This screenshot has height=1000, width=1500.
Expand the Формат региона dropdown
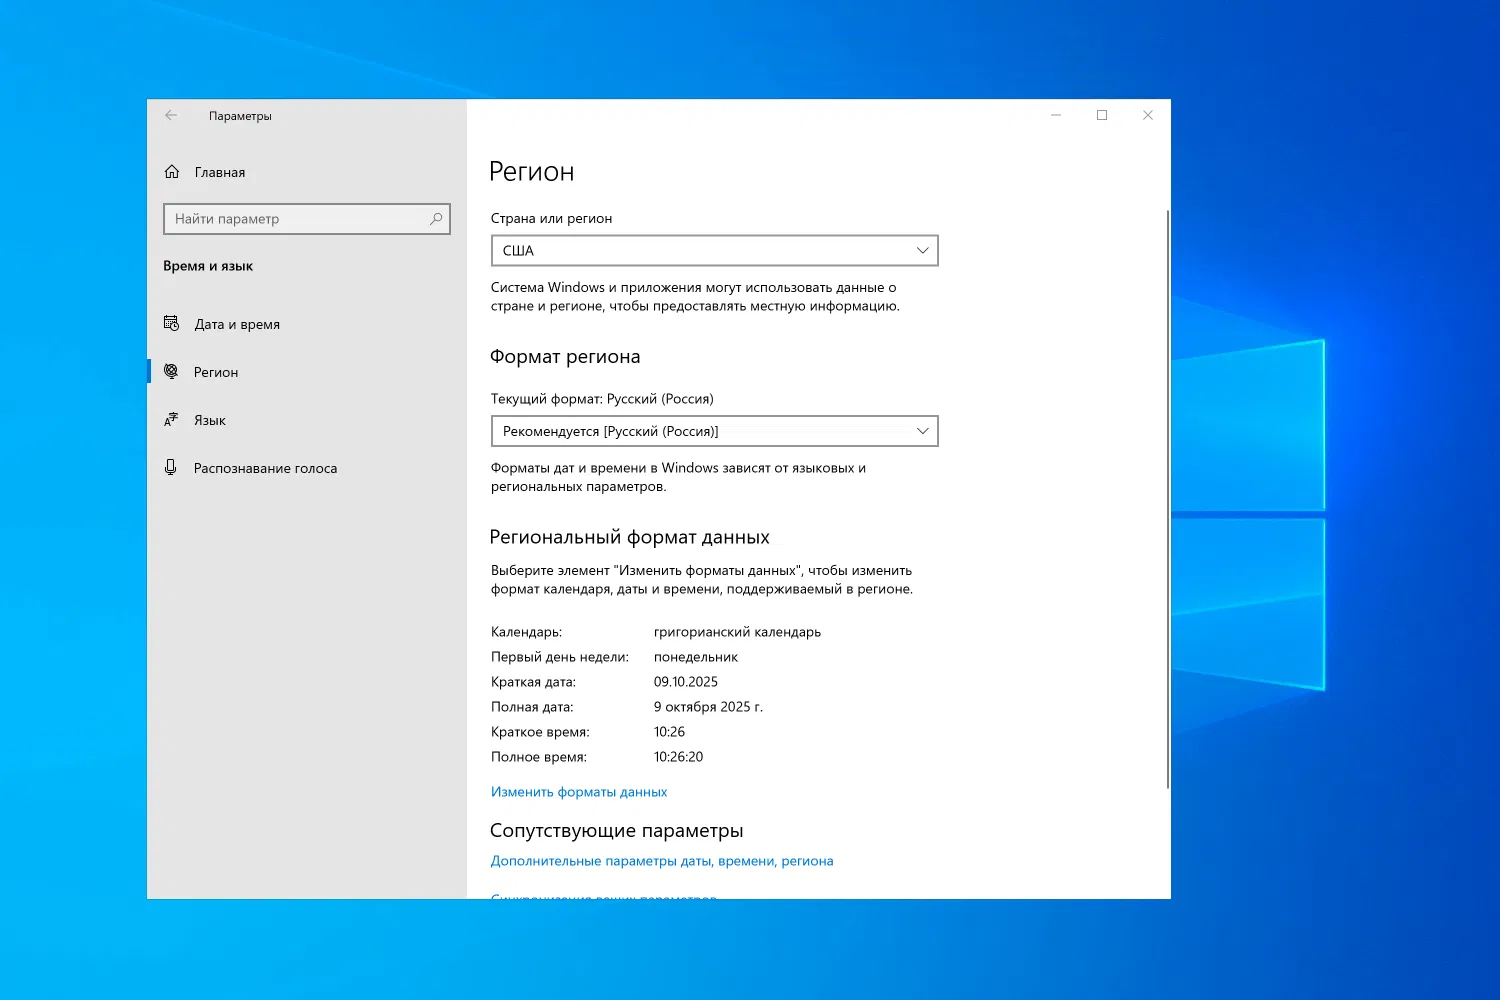tap(715, 431)
